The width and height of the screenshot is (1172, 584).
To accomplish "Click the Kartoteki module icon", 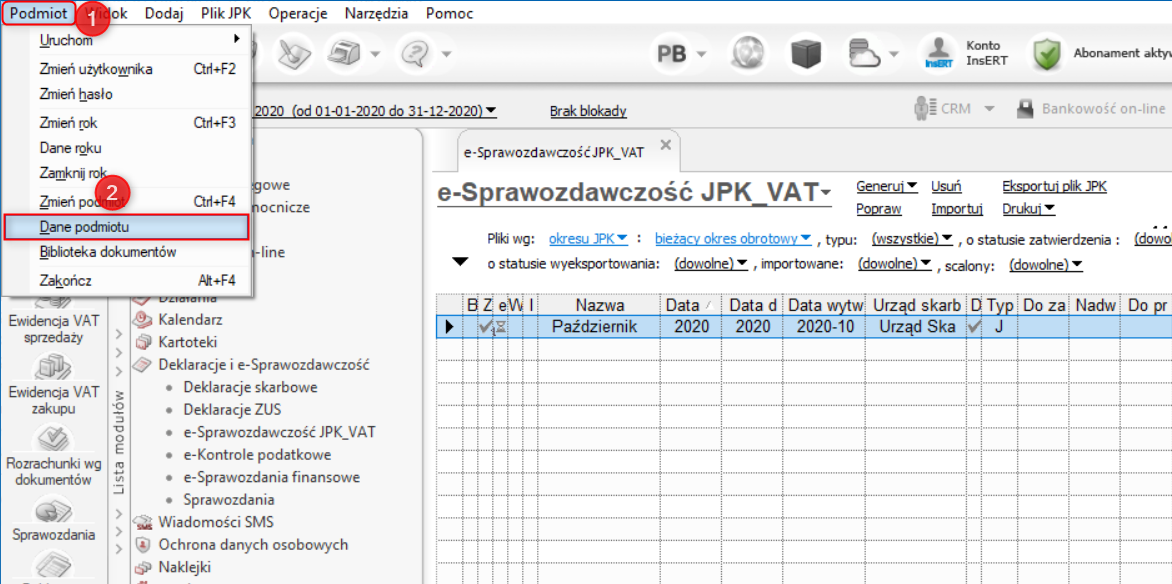I will click(142, 342).
